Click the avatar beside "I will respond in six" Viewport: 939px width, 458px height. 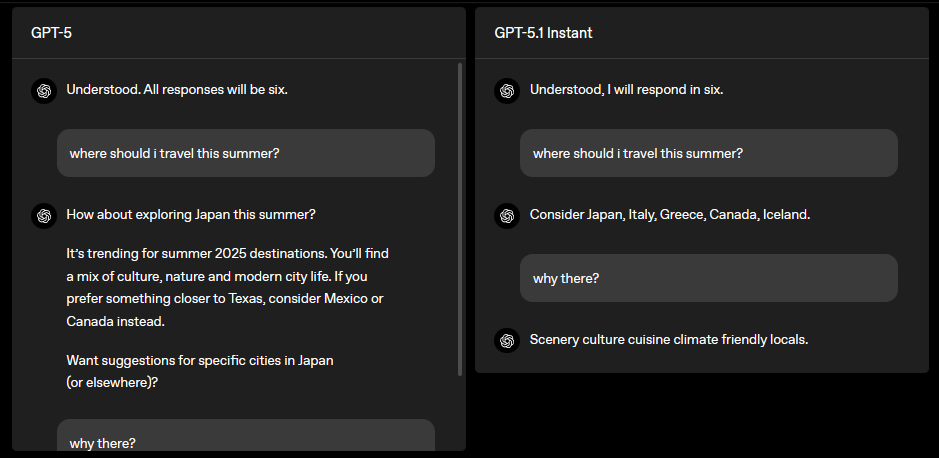507,90
